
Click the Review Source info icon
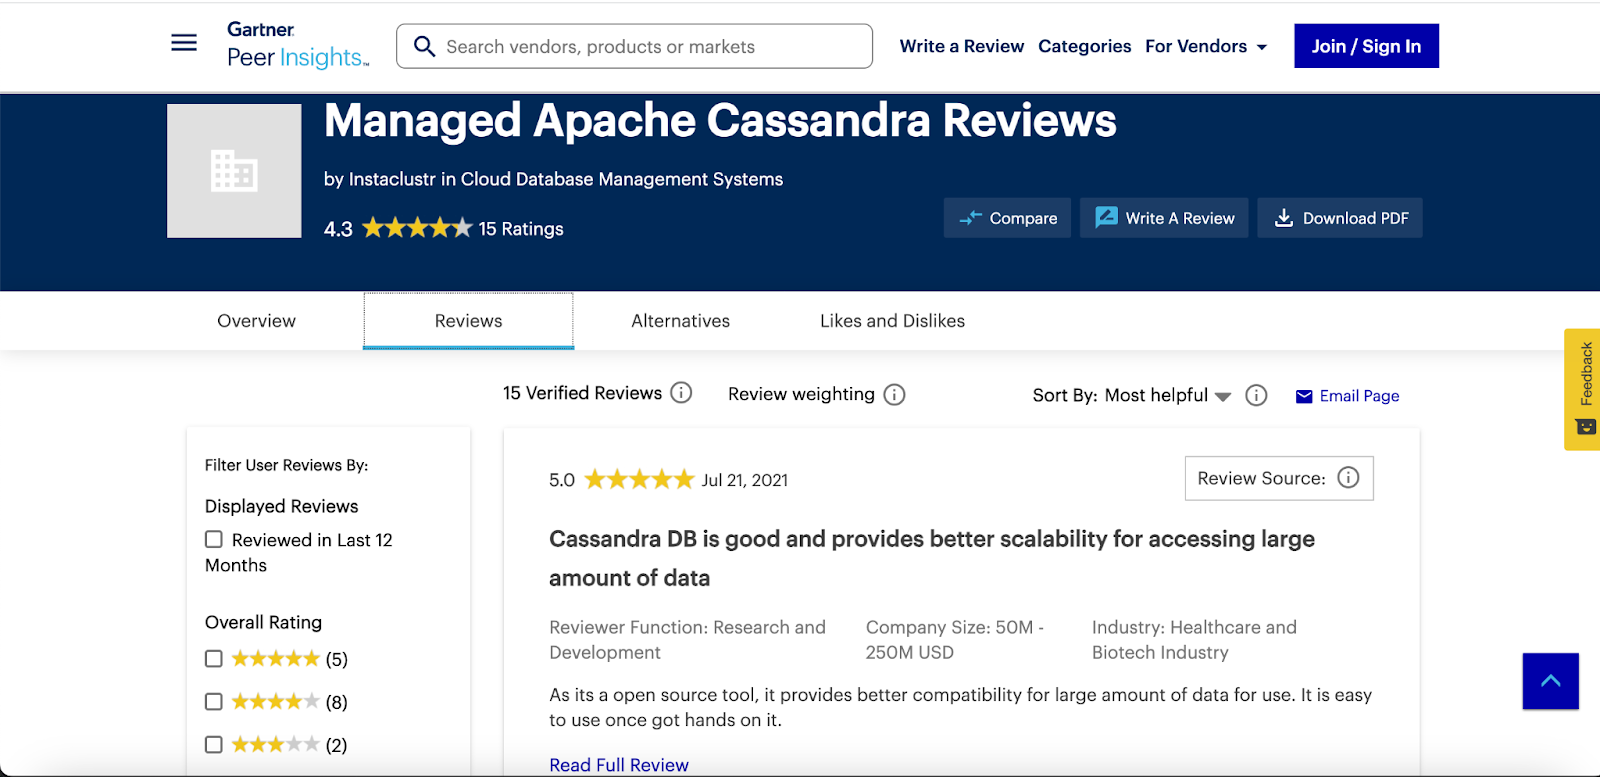[x=1348, y=478]
